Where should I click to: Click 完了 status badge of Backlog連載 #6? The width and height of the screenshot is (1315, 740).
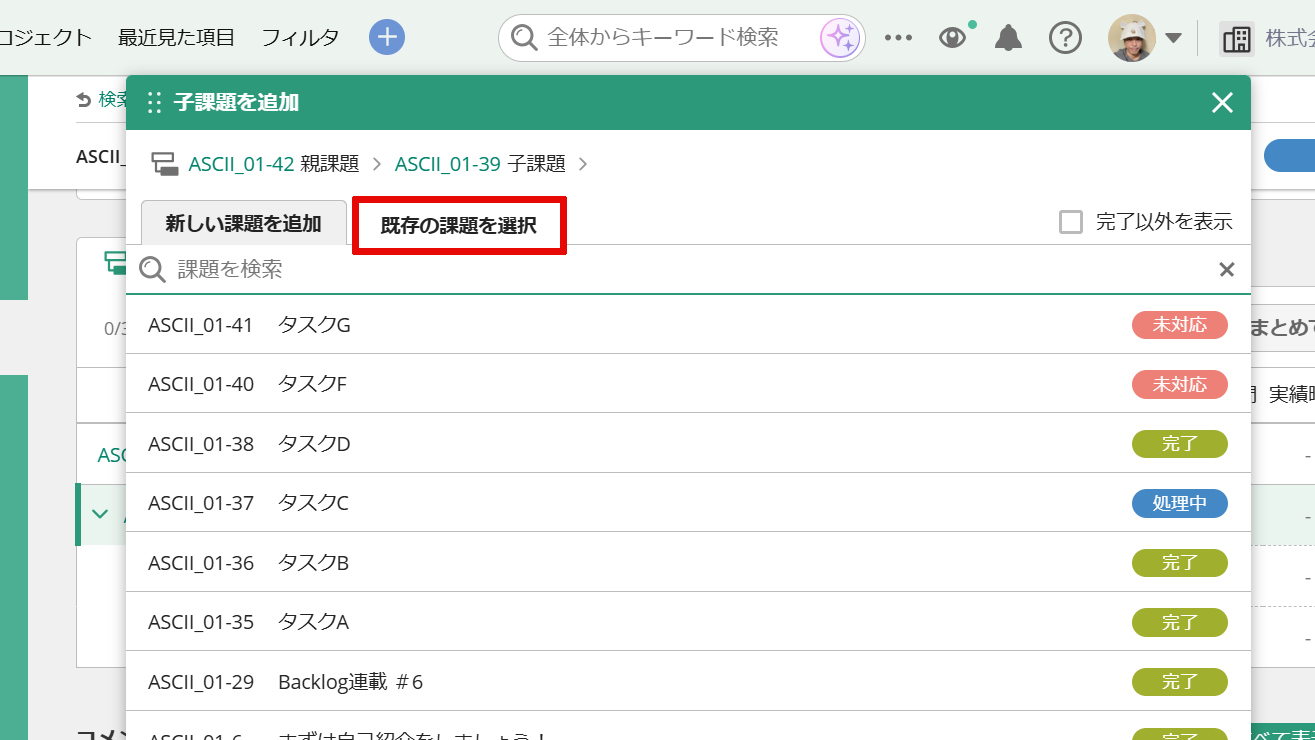(x=1180, y=682)
